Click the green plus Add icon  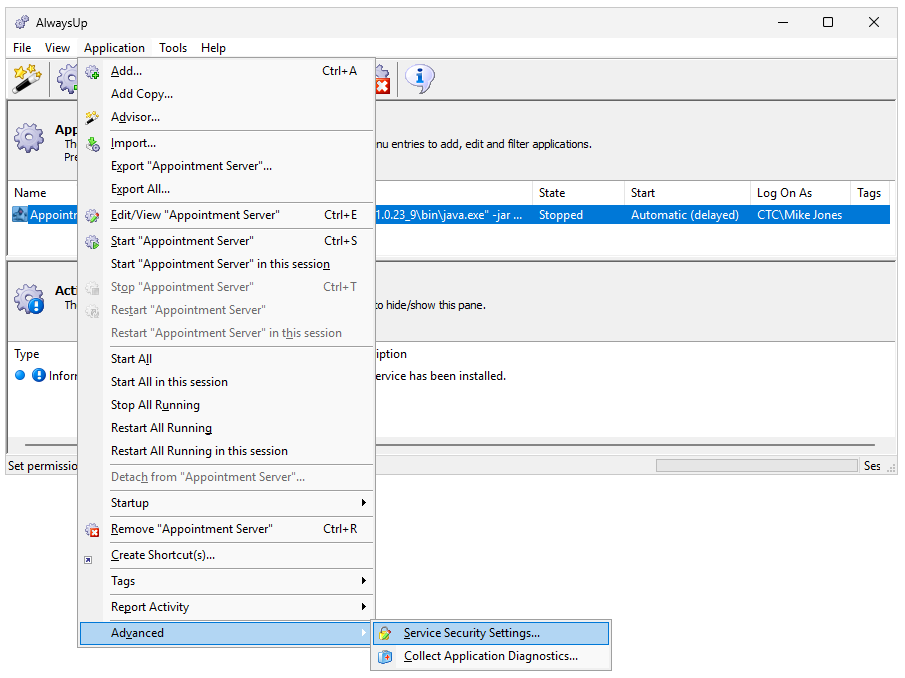point(91,71)
